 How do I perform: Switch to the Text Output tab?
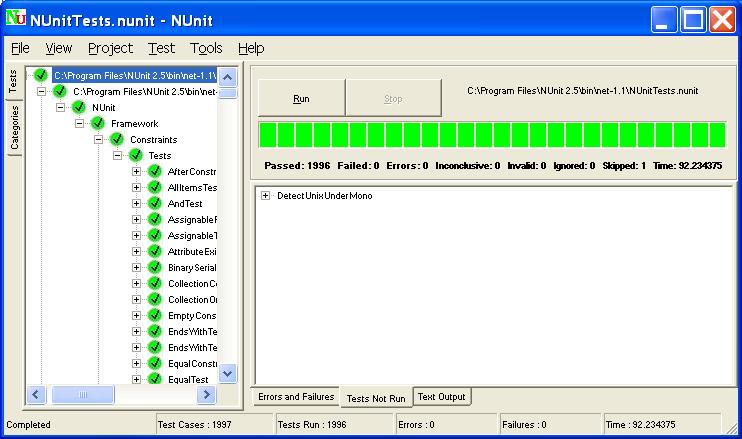click(x=442, y=397)
